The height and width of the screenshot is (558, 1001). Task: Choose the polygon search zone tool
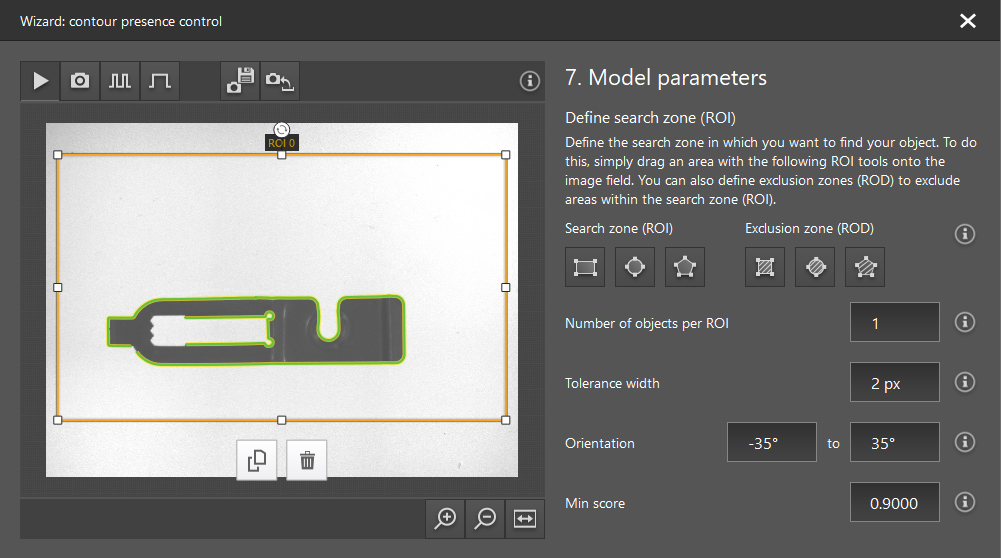click(685, 267)
